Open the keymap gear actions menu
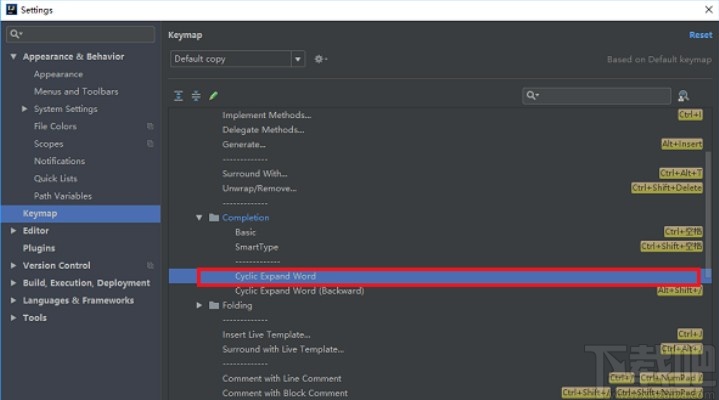Viewport: 719px width, 400px height. pyautogui.click(x=320, y=59)
